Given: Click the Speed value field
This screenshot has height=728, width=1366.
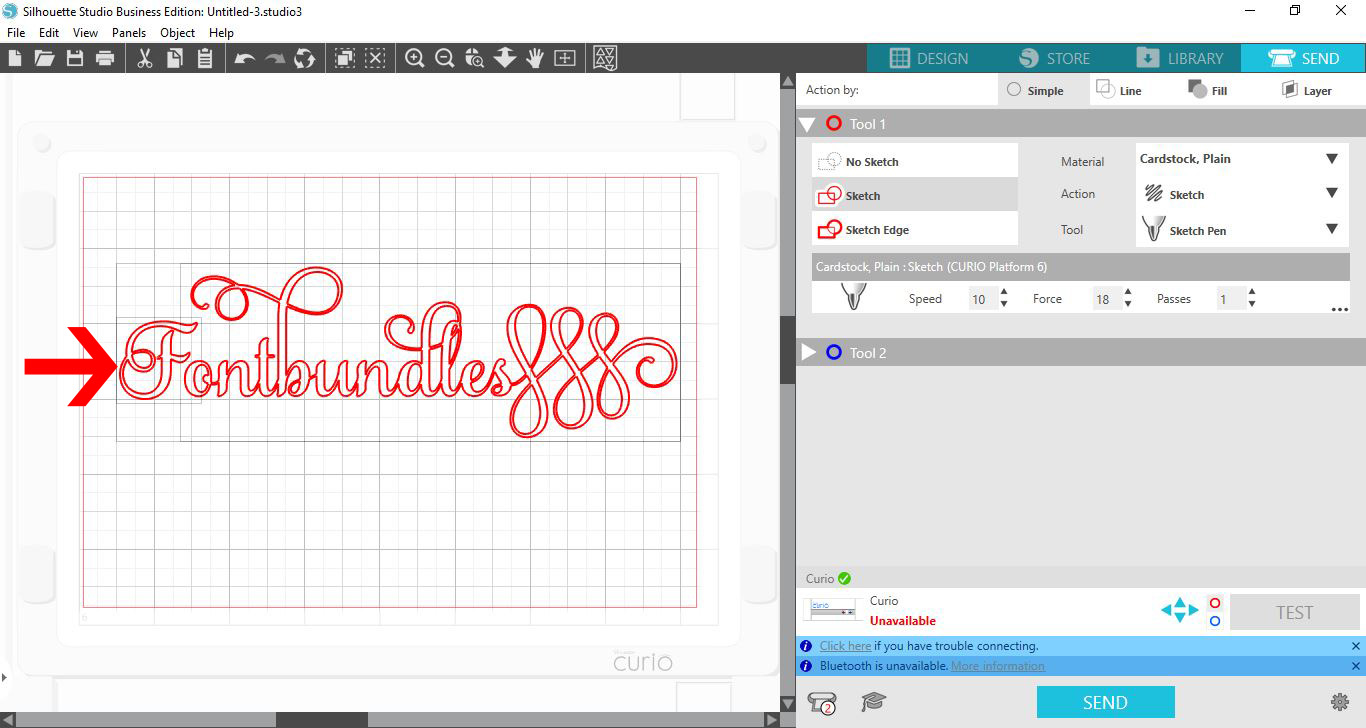Looking at the screenshot, I should (x=982, y=299).
